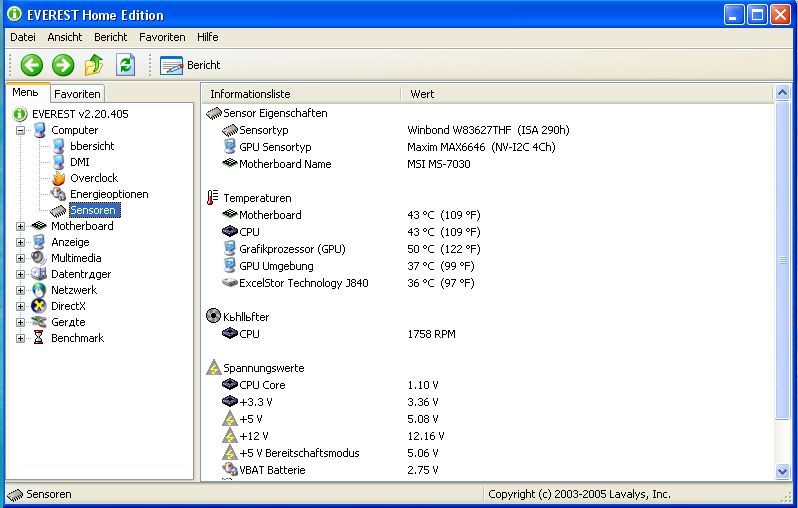This screenshot has height=508, width=798.
Task: Select the GPU Sensortyp row
Action: 275,147
